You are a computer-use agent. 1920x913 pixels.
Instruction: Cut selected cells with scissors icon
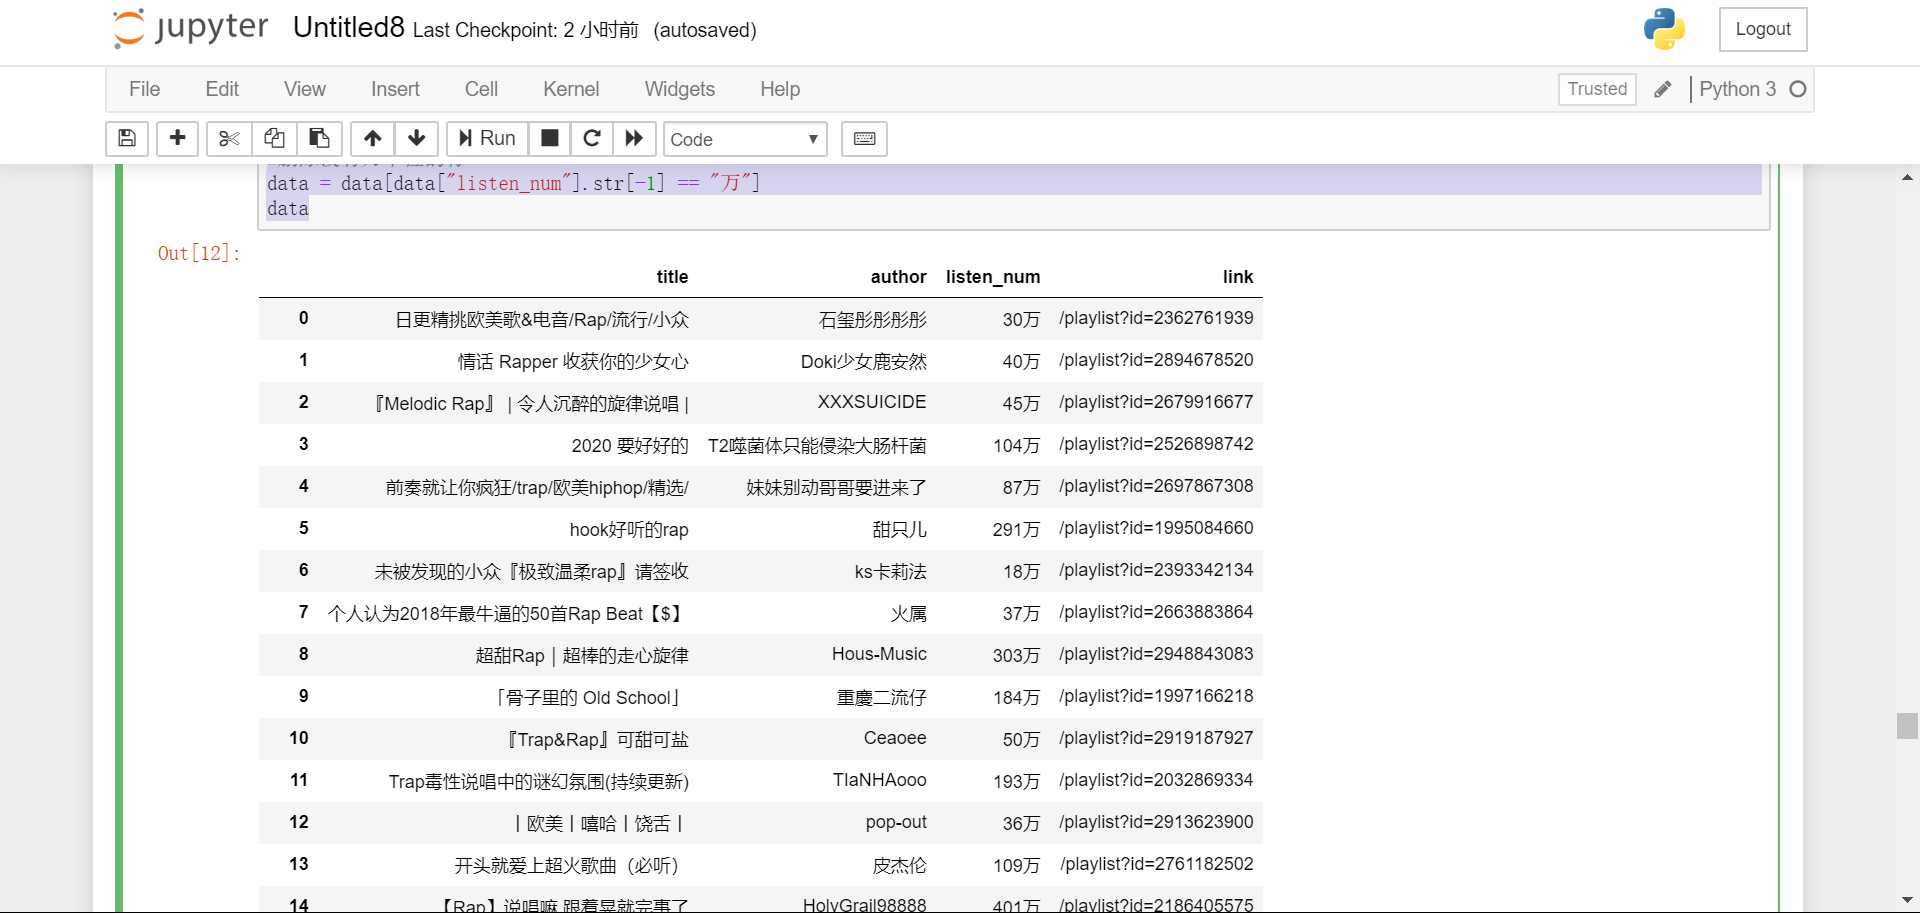pyautogui.click(x=229, y=138)
